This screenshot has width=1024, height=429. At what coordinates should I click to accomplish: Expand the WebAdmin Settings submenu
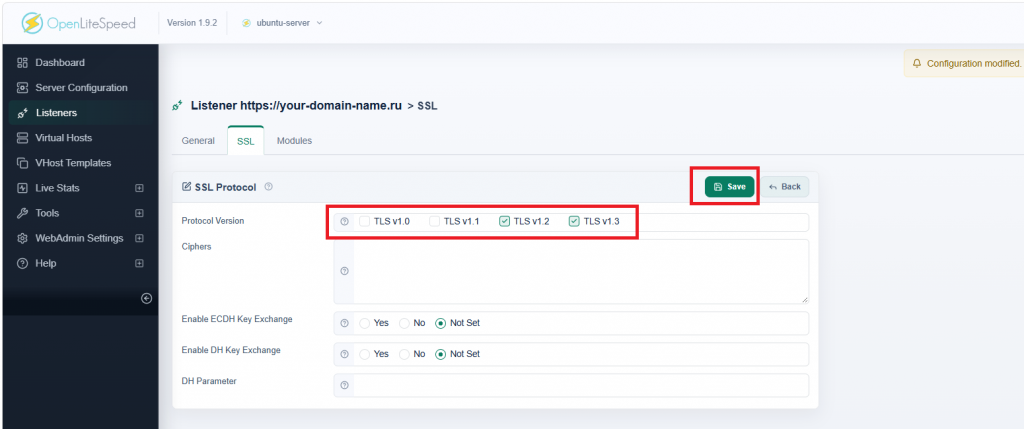pyautogui.click(x=139, y=238)
